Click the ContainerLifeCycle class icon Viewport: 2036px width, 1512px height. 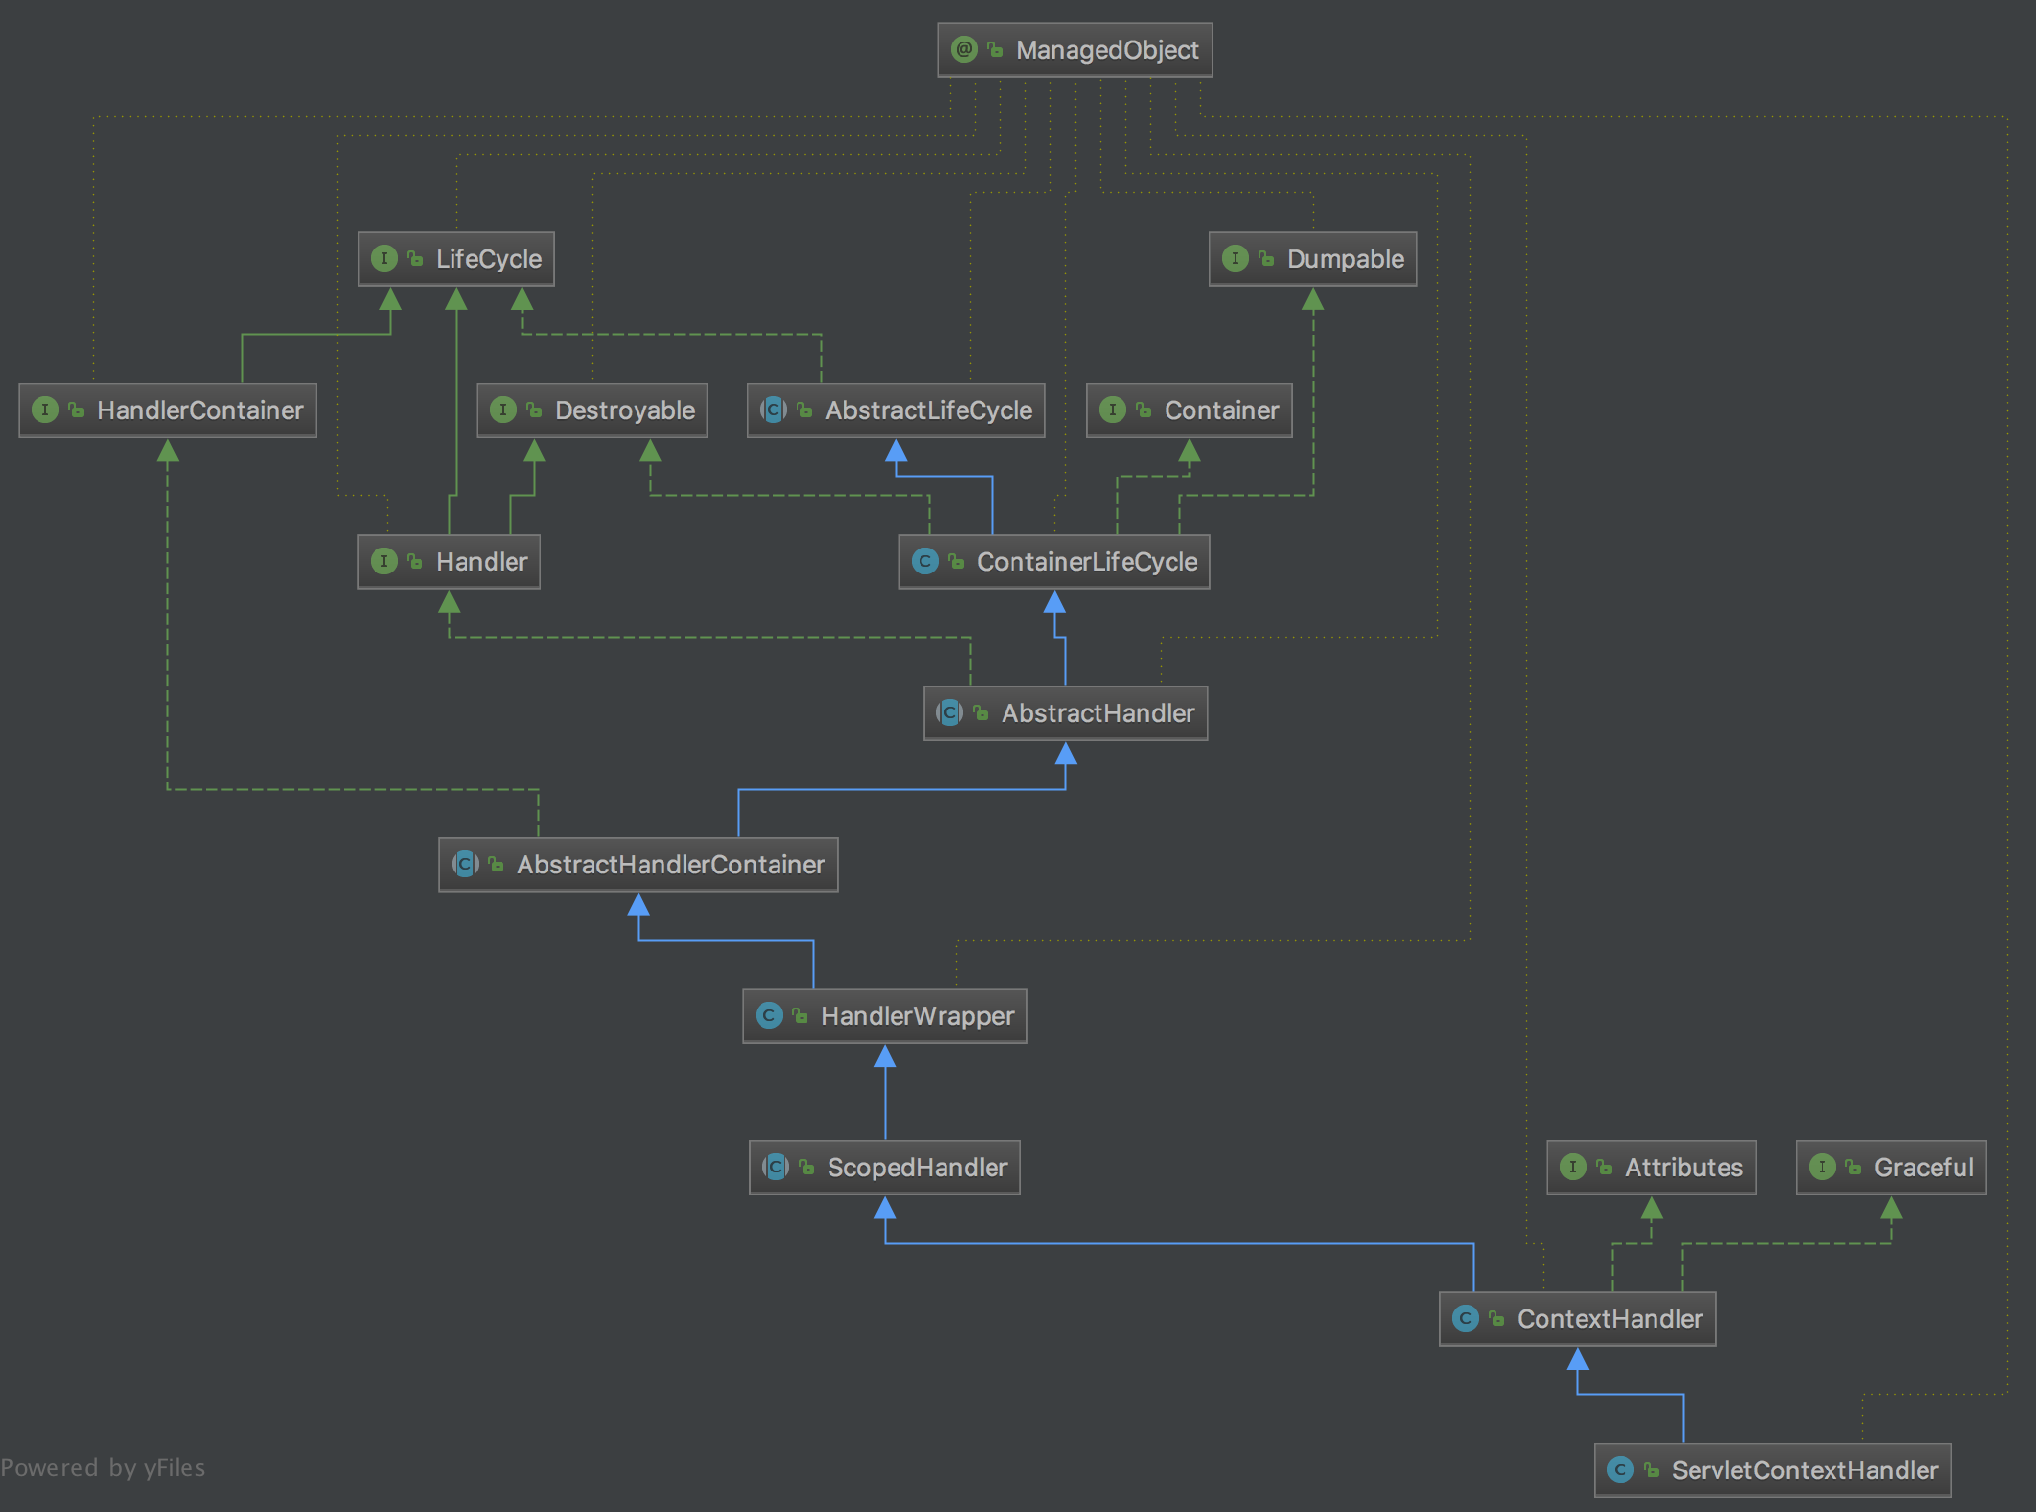point(925,562)
